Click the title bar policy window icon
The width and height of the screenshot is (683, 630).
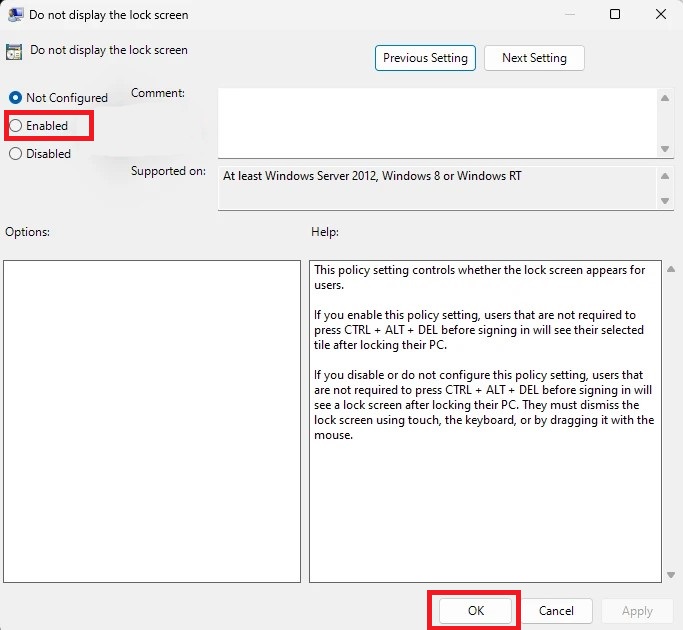point(16,15)
